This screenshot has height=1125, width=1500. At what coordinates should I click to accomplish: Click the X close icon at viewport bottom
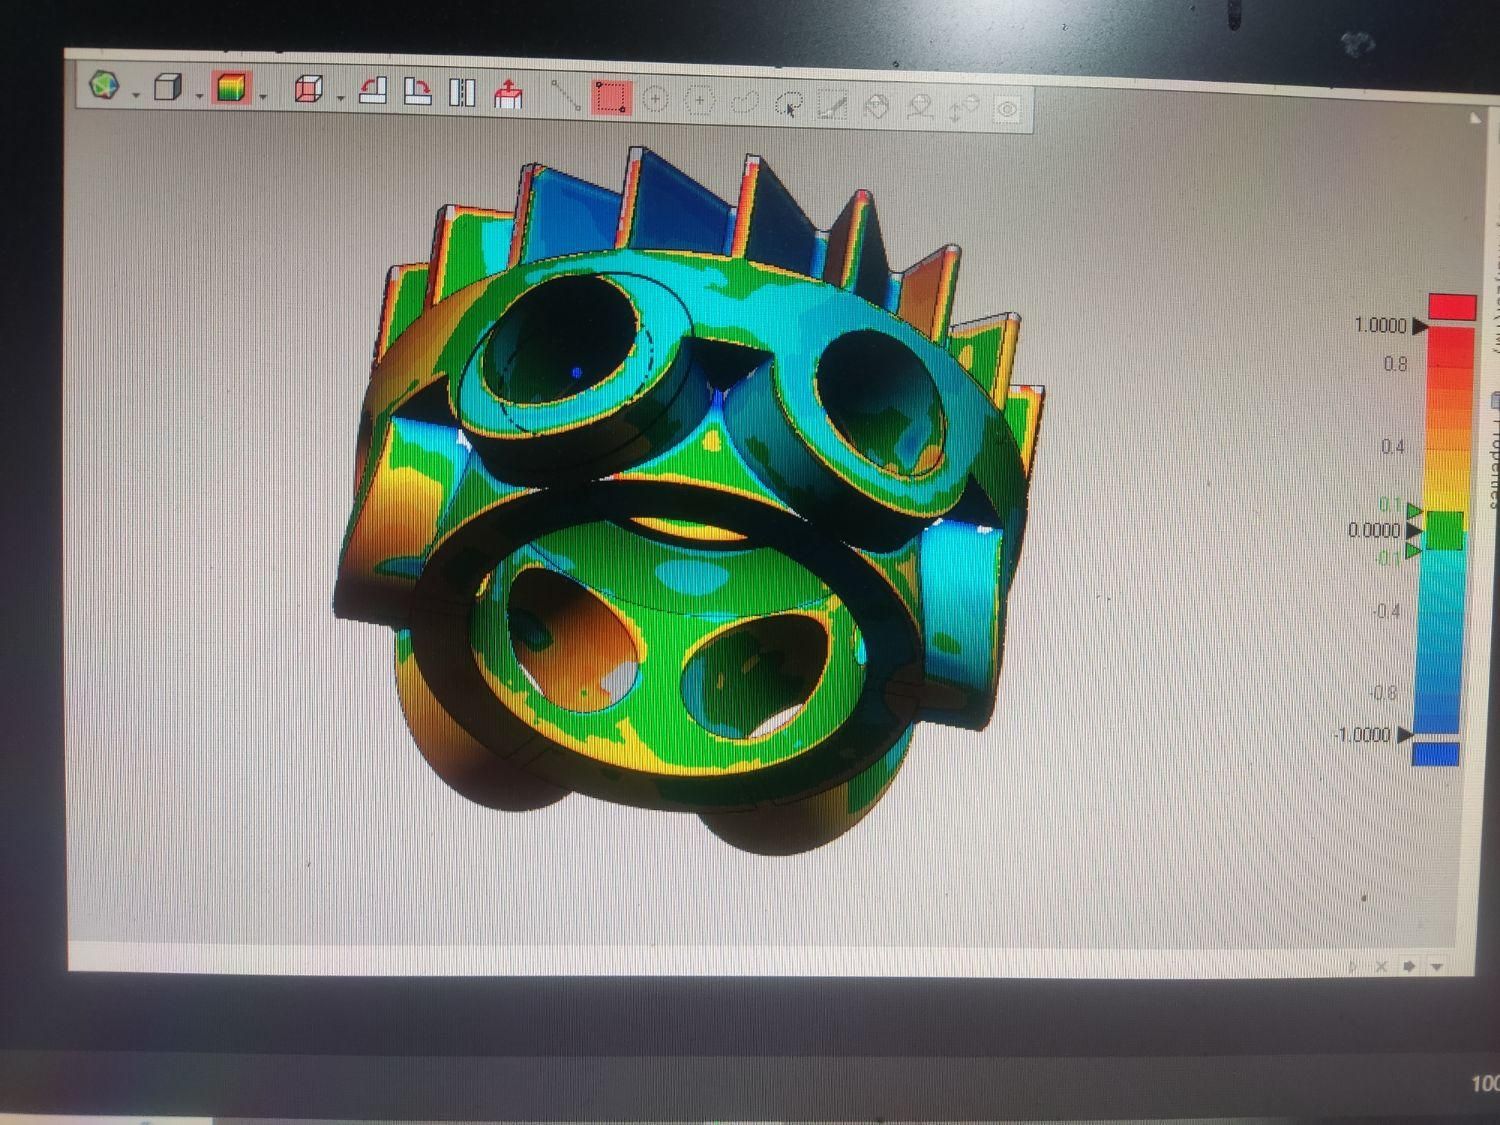1381,966
